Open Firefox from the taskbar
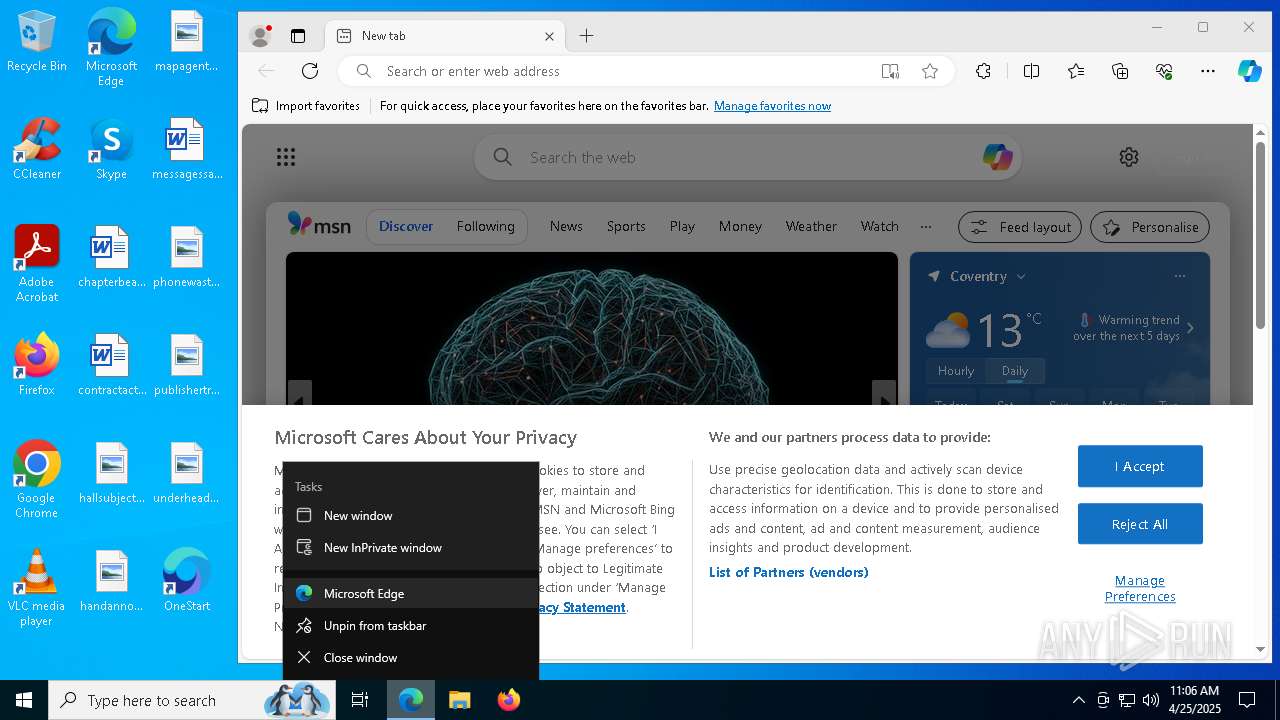Screen dimensions: 1280x720 coord(509,700)
